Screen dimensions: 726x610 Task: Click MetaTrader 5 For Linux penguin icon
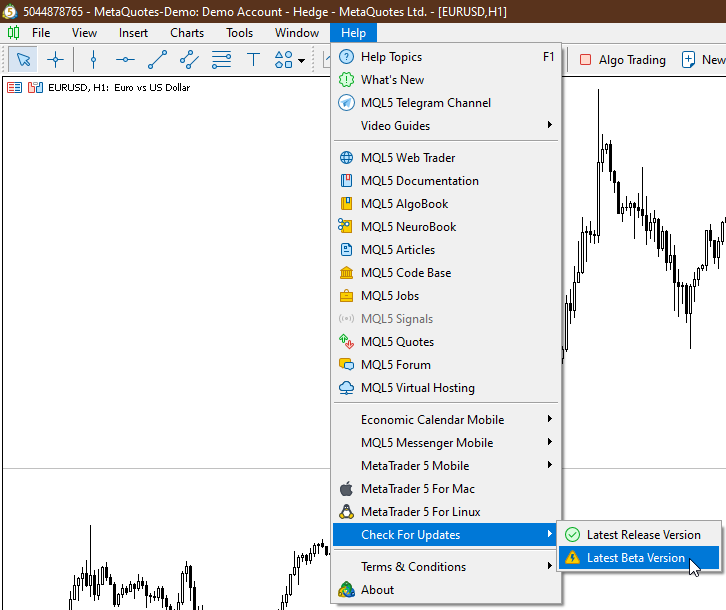coord(346,511)
